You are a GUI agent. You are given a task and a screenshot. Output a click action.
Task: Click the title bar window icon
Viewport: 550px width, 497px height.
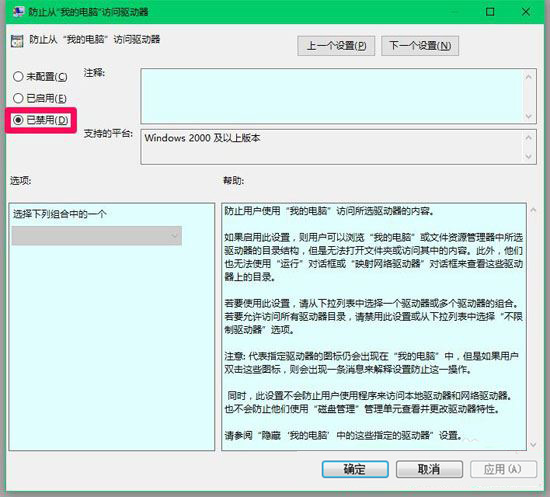18,12
